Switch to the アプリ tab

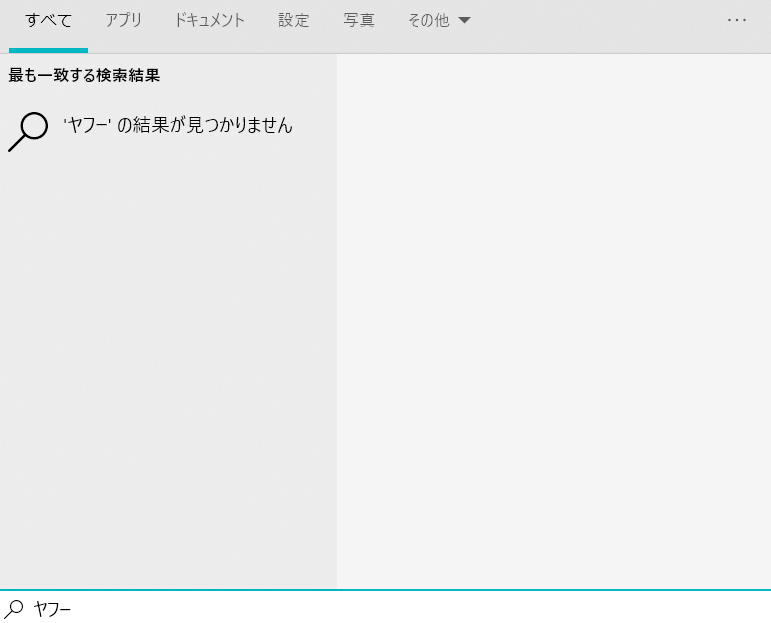pos(124,21)
